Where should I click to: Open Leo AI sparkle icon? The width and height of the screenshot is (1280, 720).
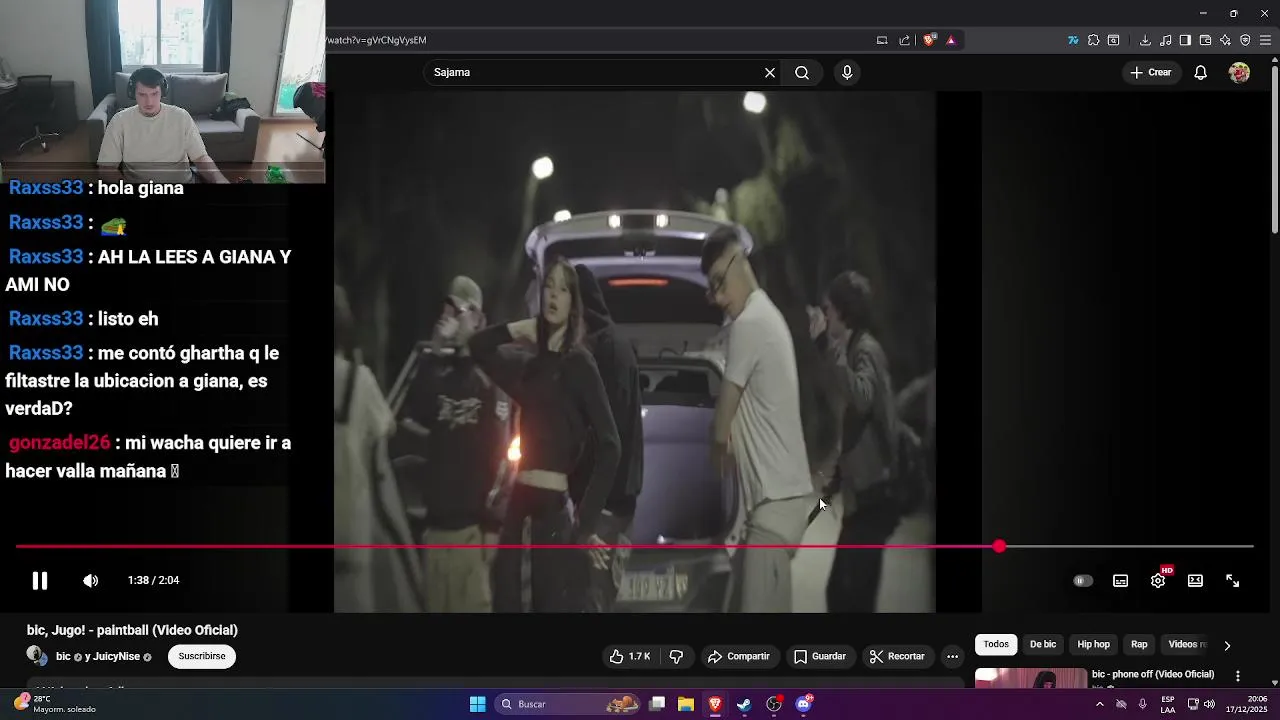click(1225, 41)
